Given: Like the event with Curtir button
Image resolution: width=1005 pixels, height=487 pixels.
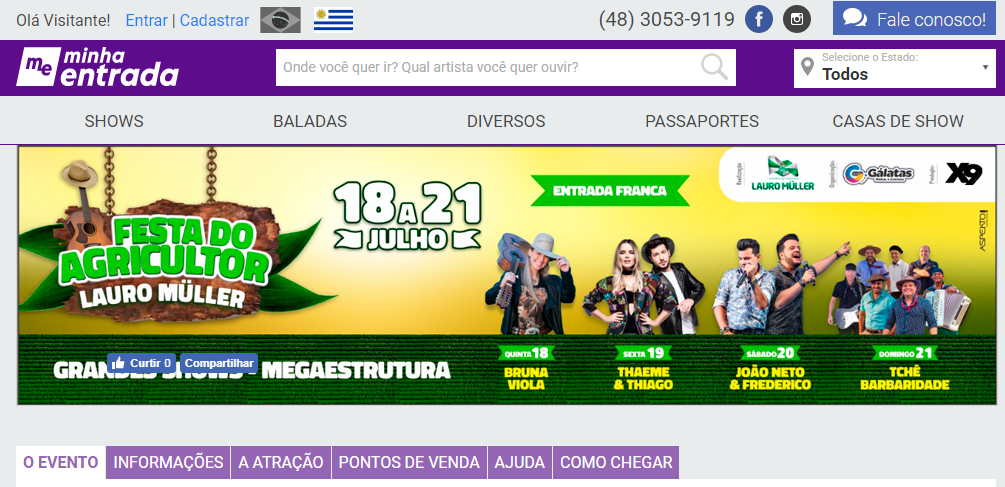Looking at the screenshot, I should point(142,363).
